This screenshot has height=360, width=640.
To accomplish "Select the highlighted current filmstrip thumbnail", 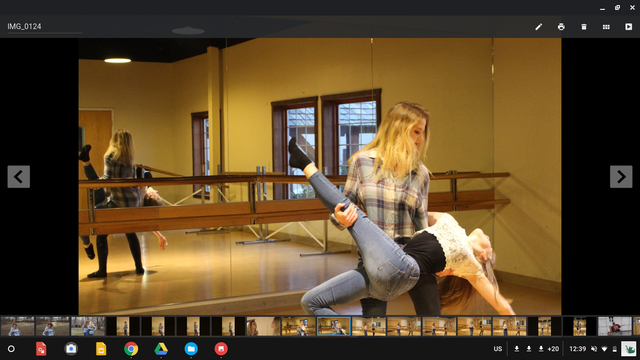I will coord(333,327).
